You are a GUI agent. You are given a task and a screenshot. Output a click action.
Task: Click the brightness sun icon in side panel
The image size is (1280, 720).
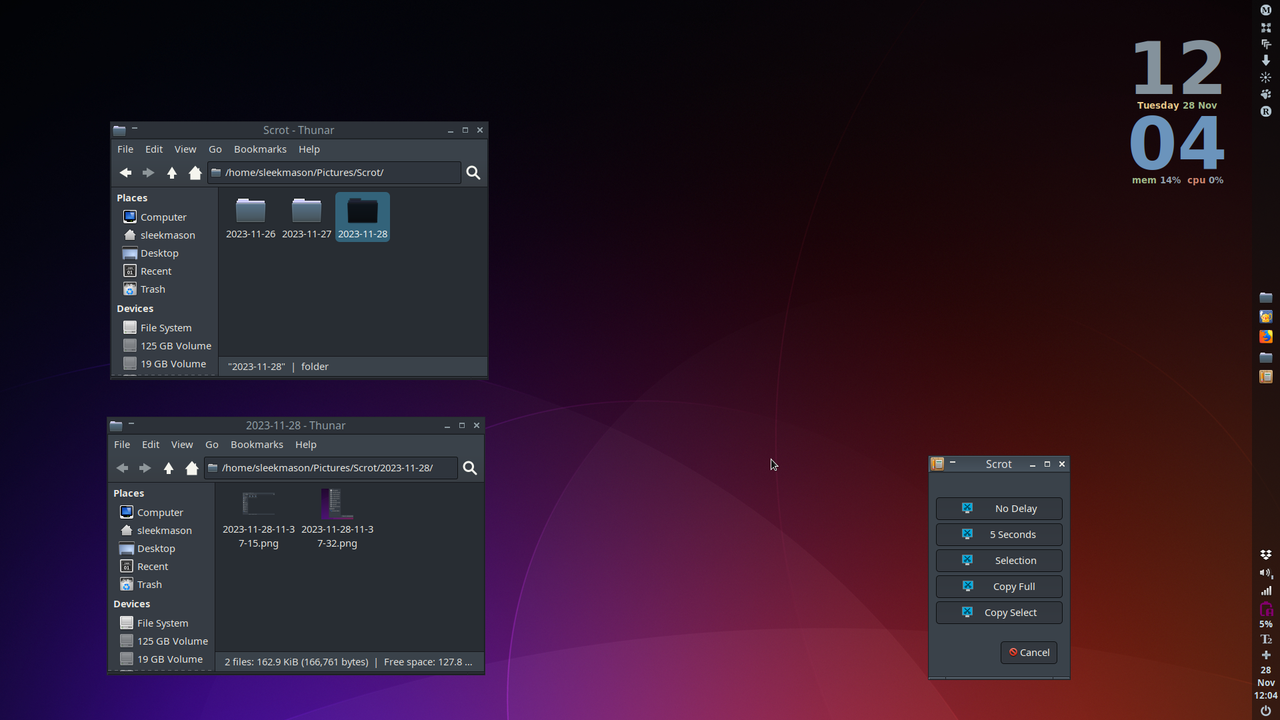pyautogui.click(x=1266, y=77)
